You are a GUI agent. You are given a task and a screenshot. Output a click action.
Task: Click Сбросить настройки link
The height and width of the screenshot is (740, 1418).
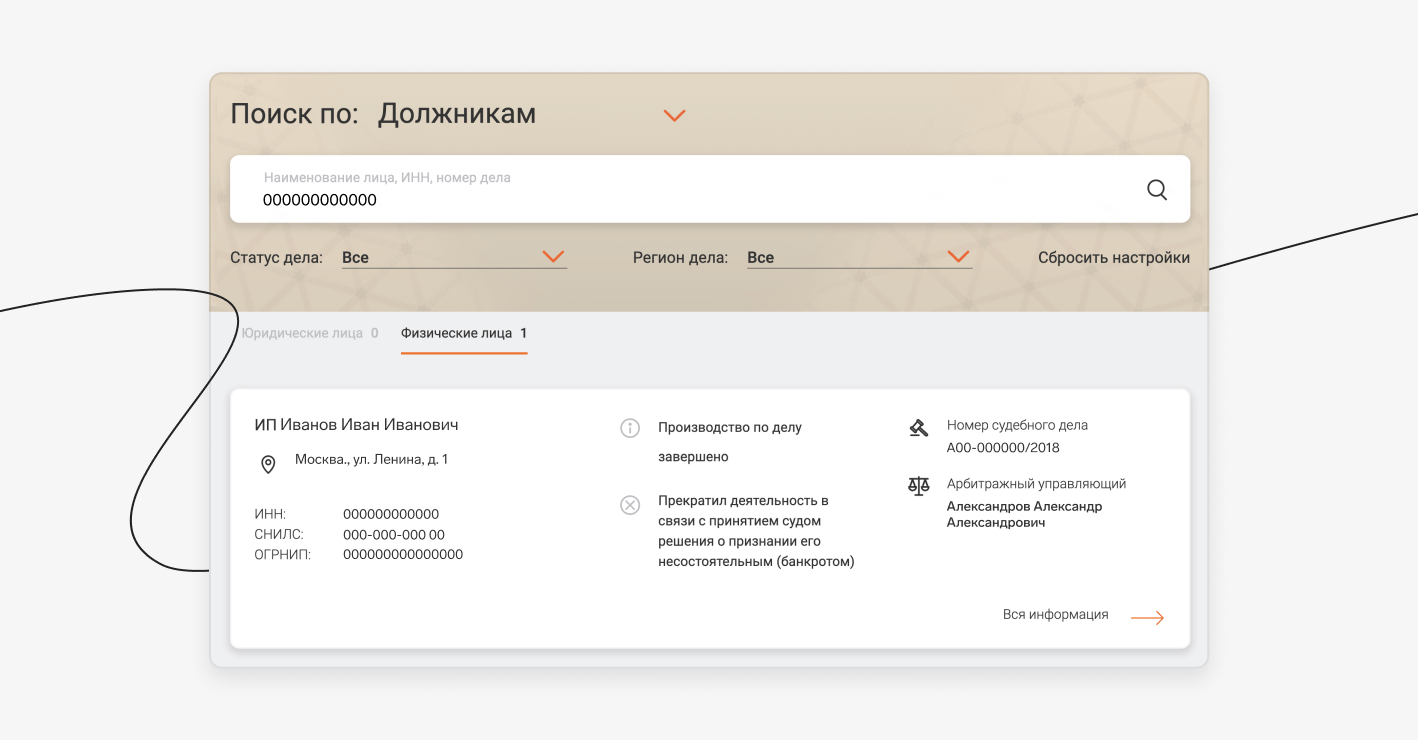pos(1114,257)
